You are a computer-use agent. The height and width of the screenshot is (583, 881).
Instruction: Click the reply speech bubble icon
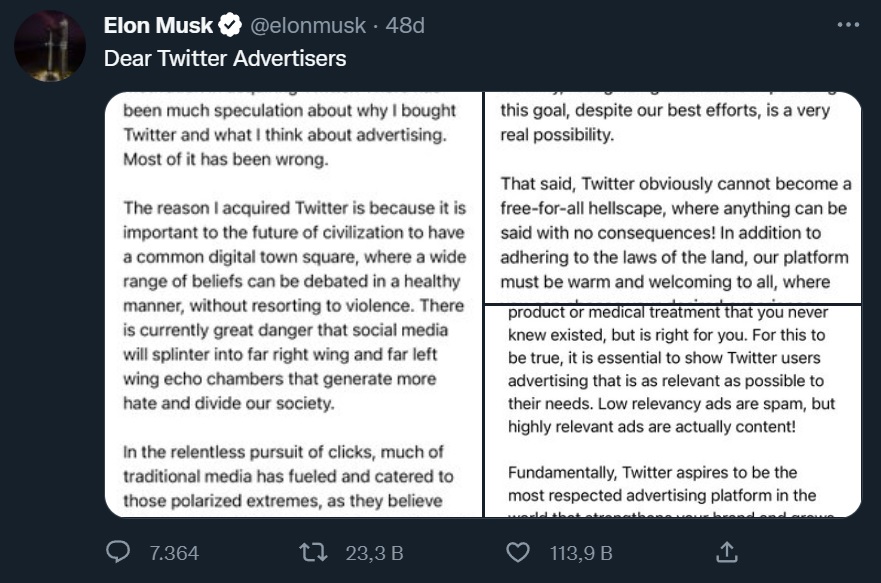click(118, 552)
